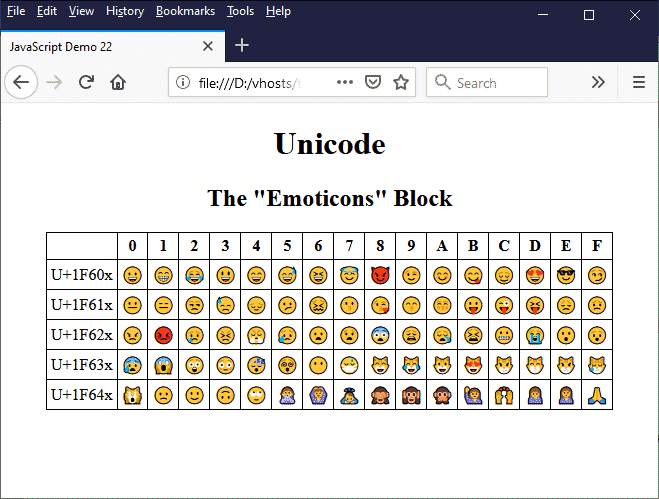Image resolution: width=659 pixels, height=499 pixels.
Task: Click the heart-eyes face in U+1F60x row
Action: pyautogui.click(x=535, y=275)
